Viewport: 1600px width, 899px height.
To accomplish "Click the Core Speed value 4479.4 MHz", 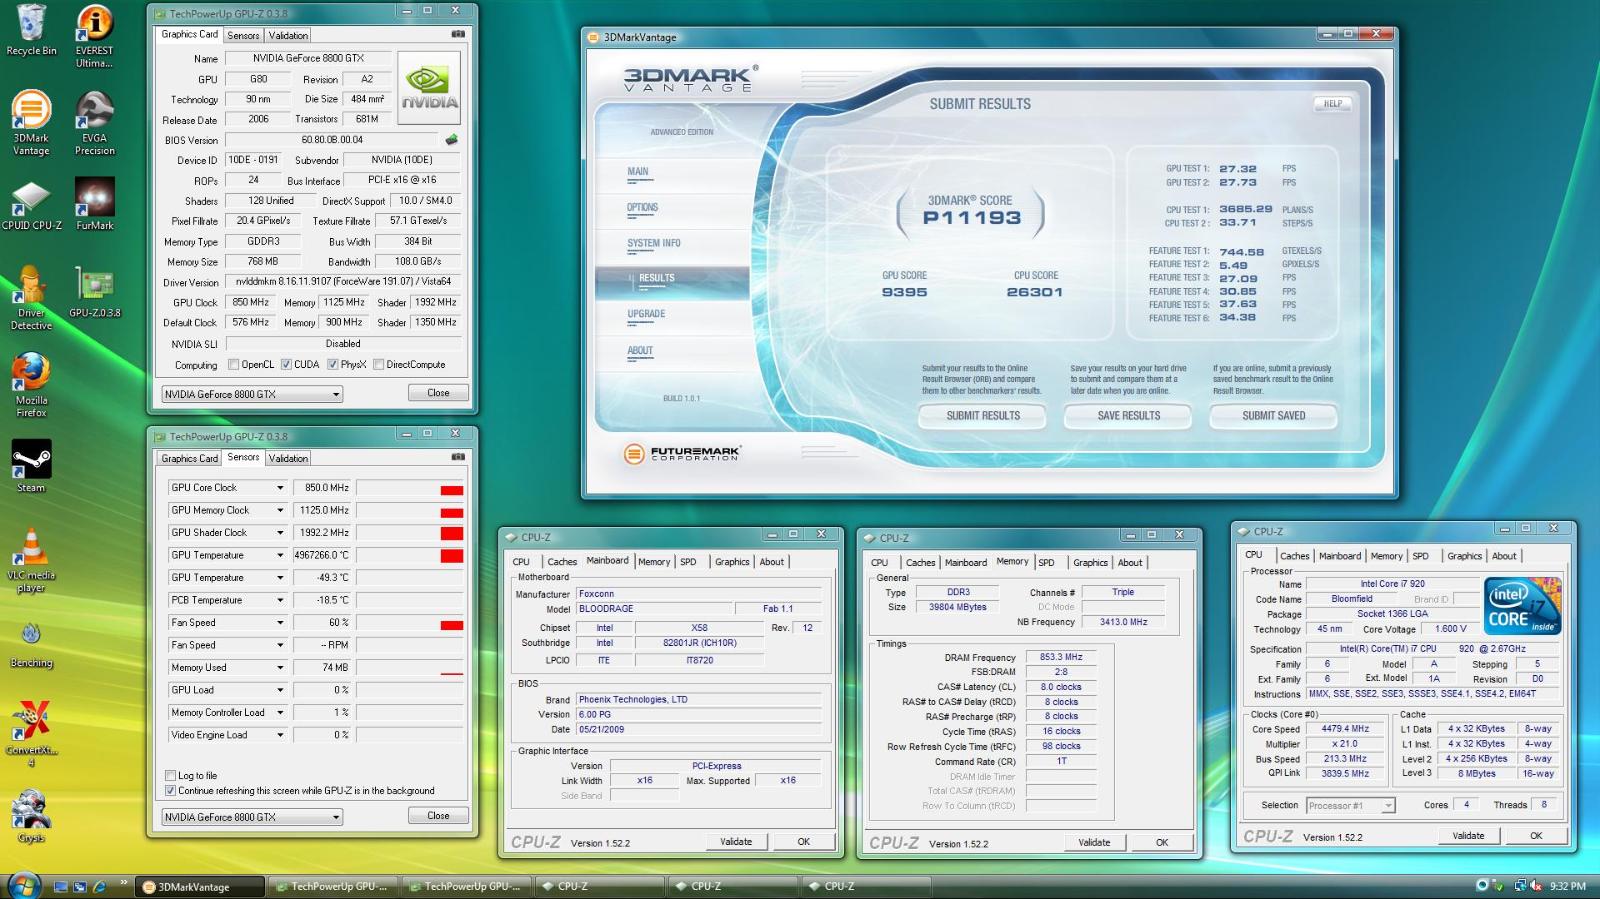I will [x=1345, y=729].
